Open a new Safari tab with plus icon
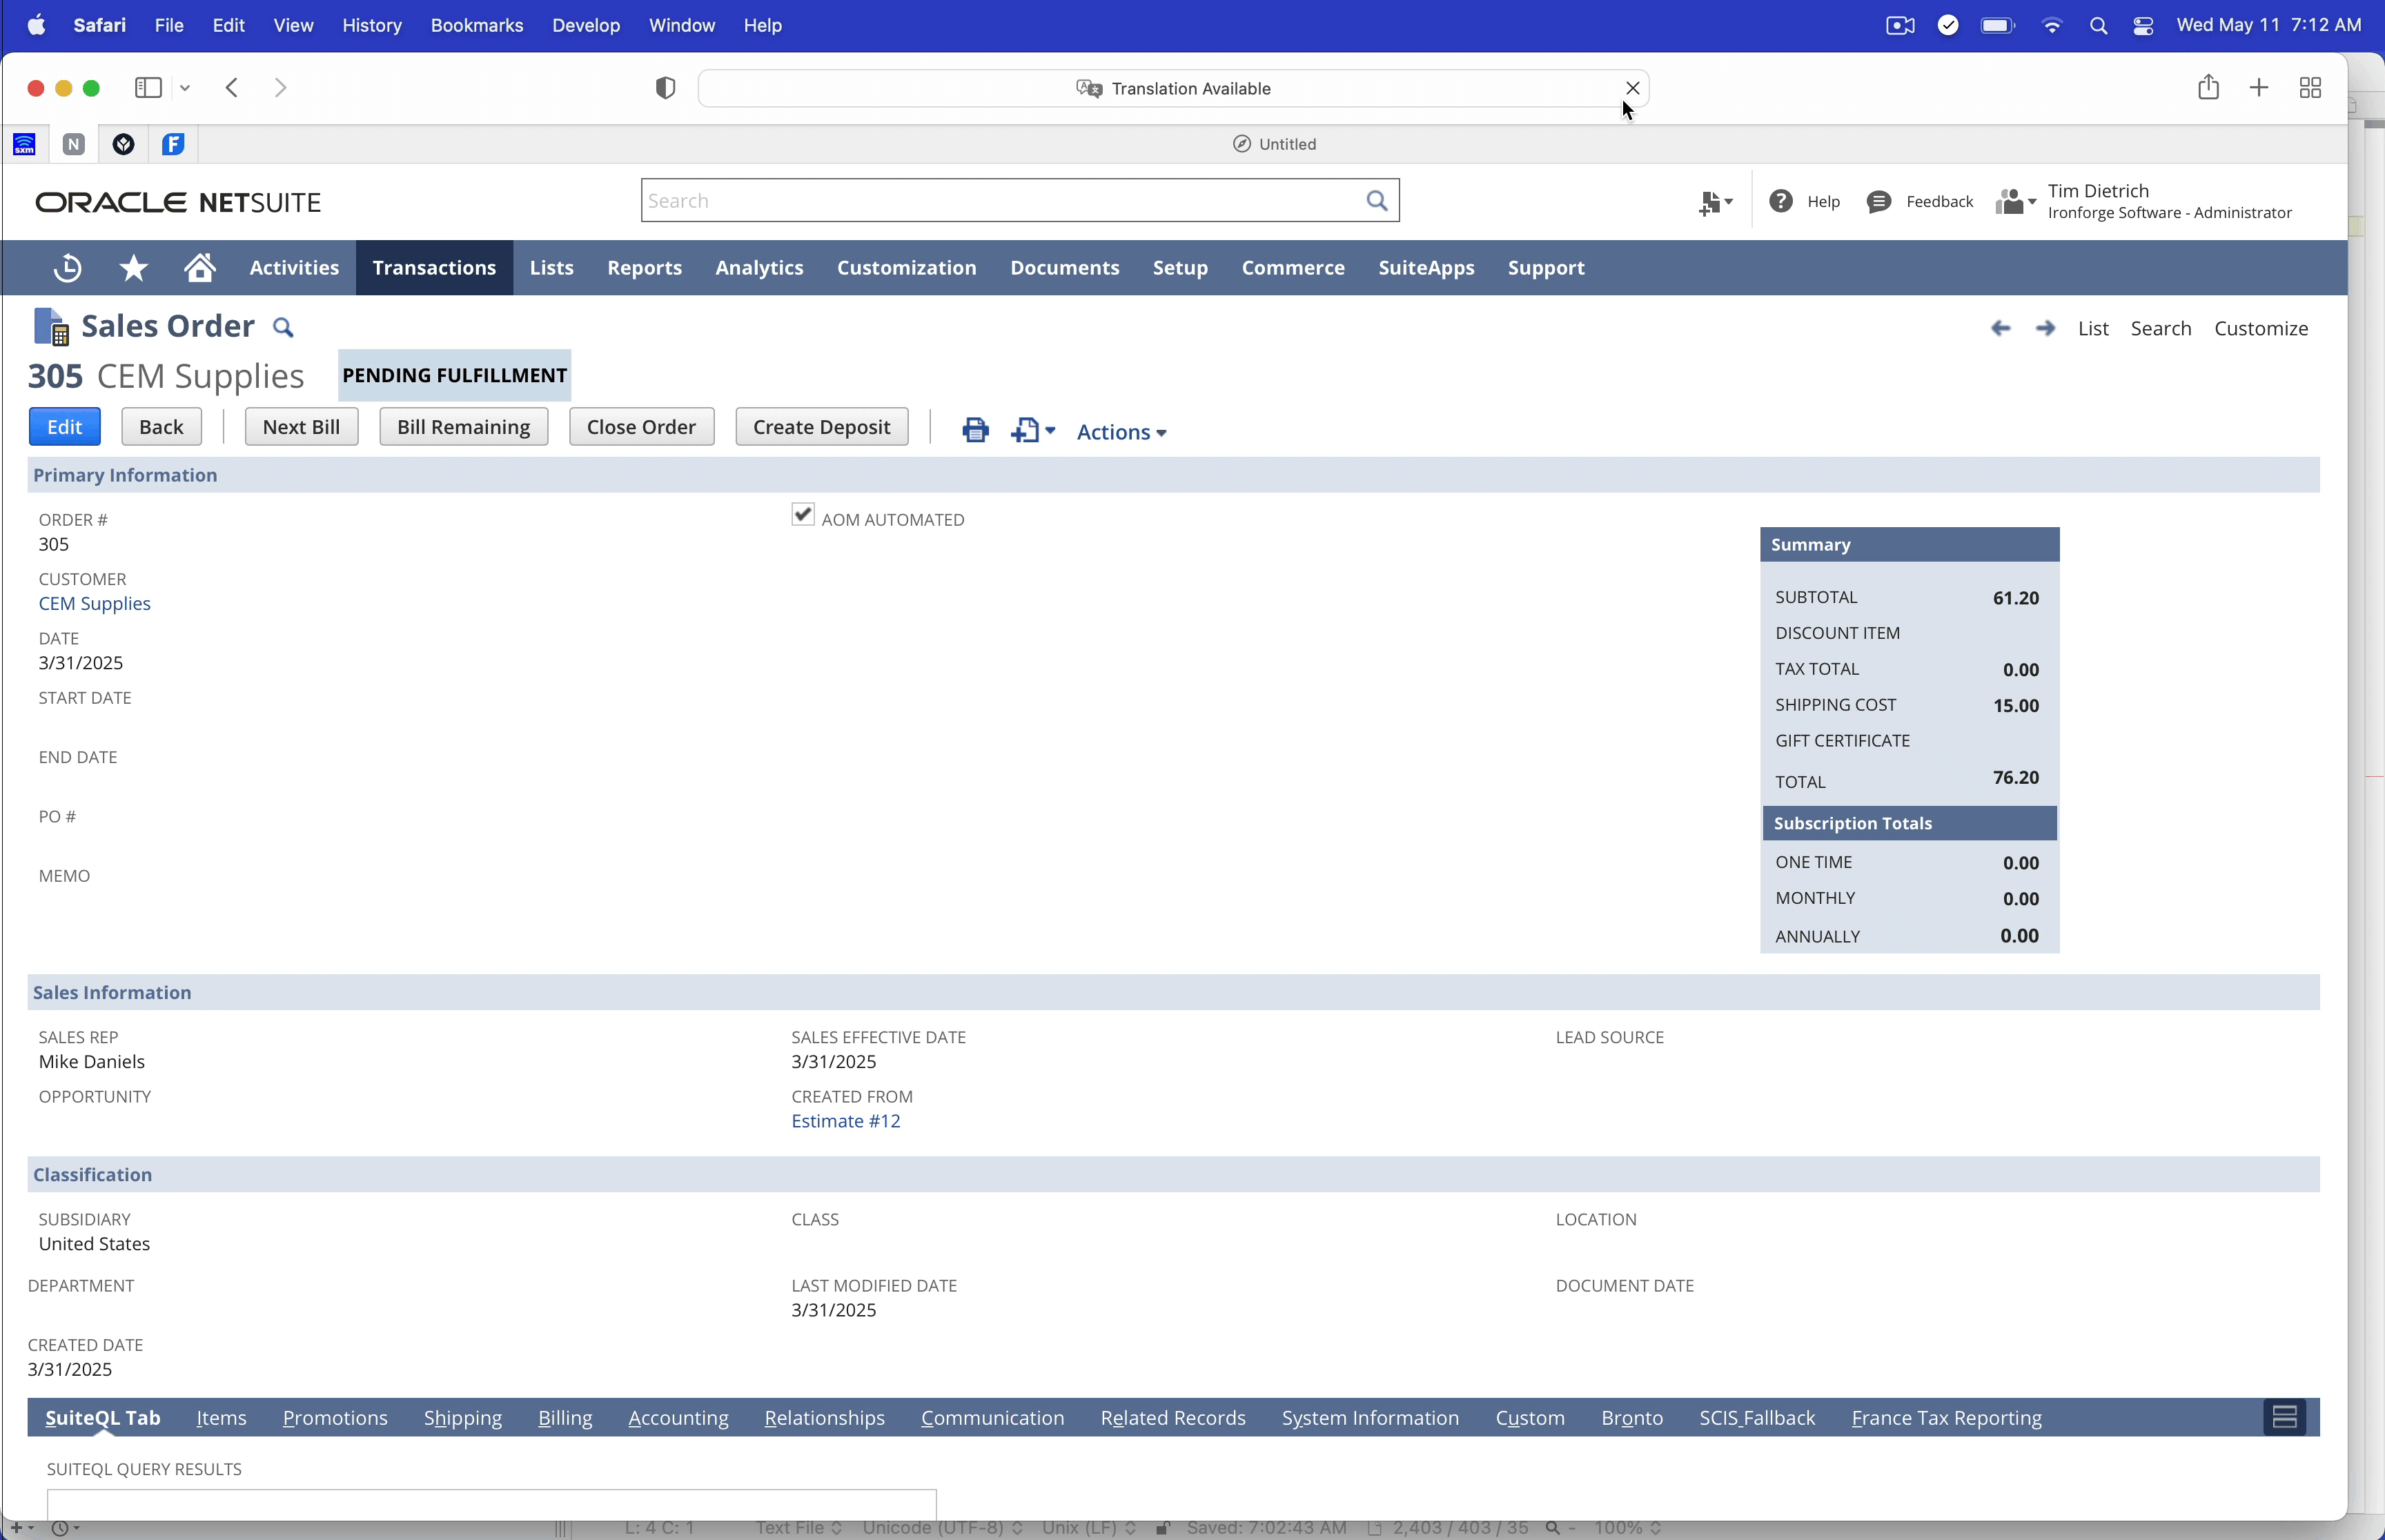Viewport: 2385px width, 1540px height. click(2258, 88)
